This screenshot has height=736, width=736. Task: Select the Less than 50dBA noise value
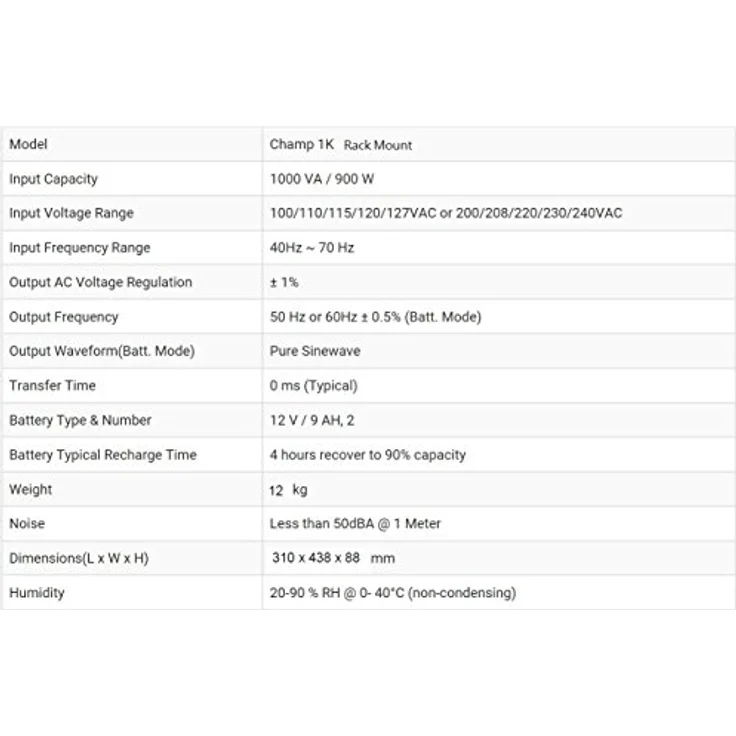[355, 524]
